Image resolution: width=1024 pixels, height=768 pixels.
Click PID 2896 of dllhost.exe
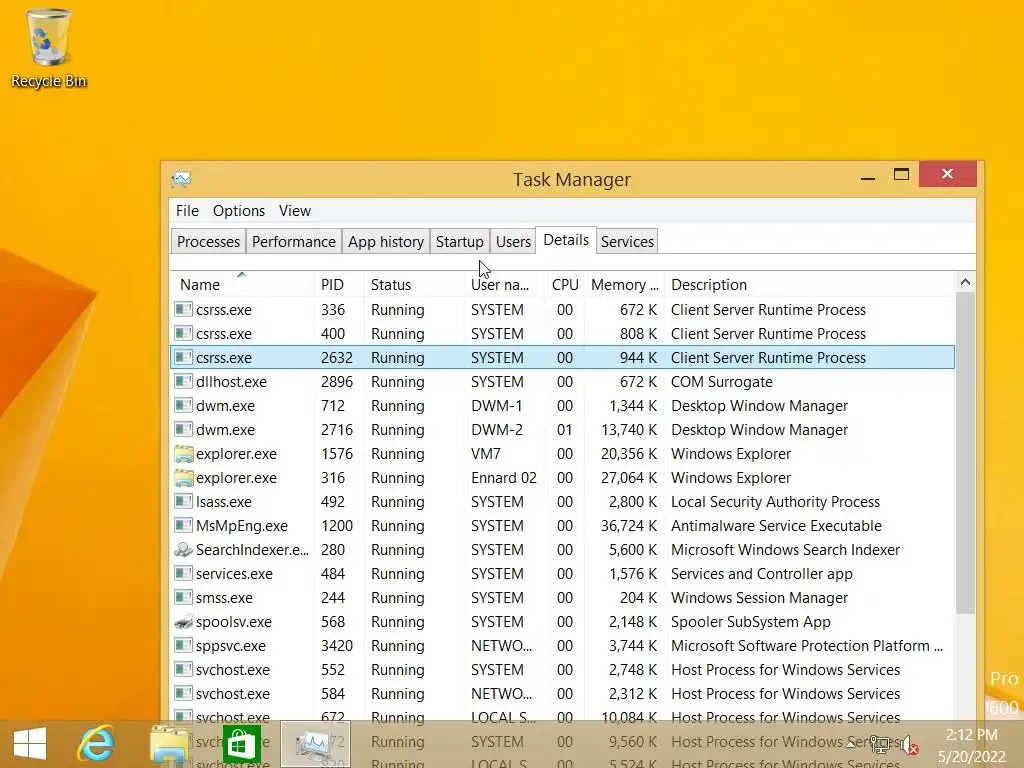pos(336,381)
